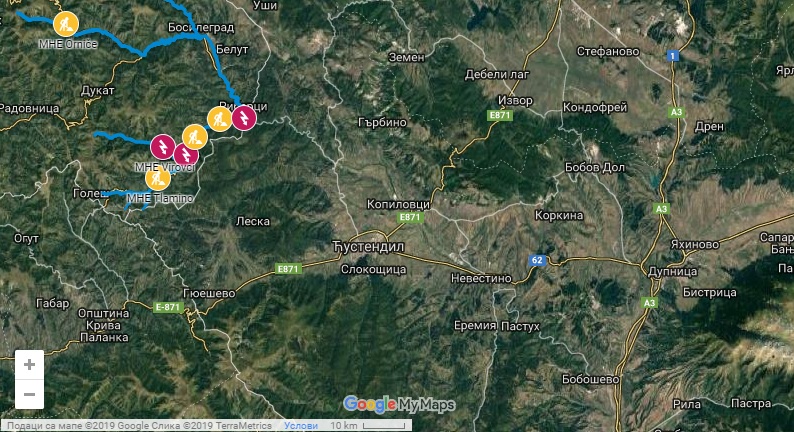This screenshot has width=794, height=432.
Task: Click yellow construction marker left of easternmost lightning marker
Action: (219, 119)
